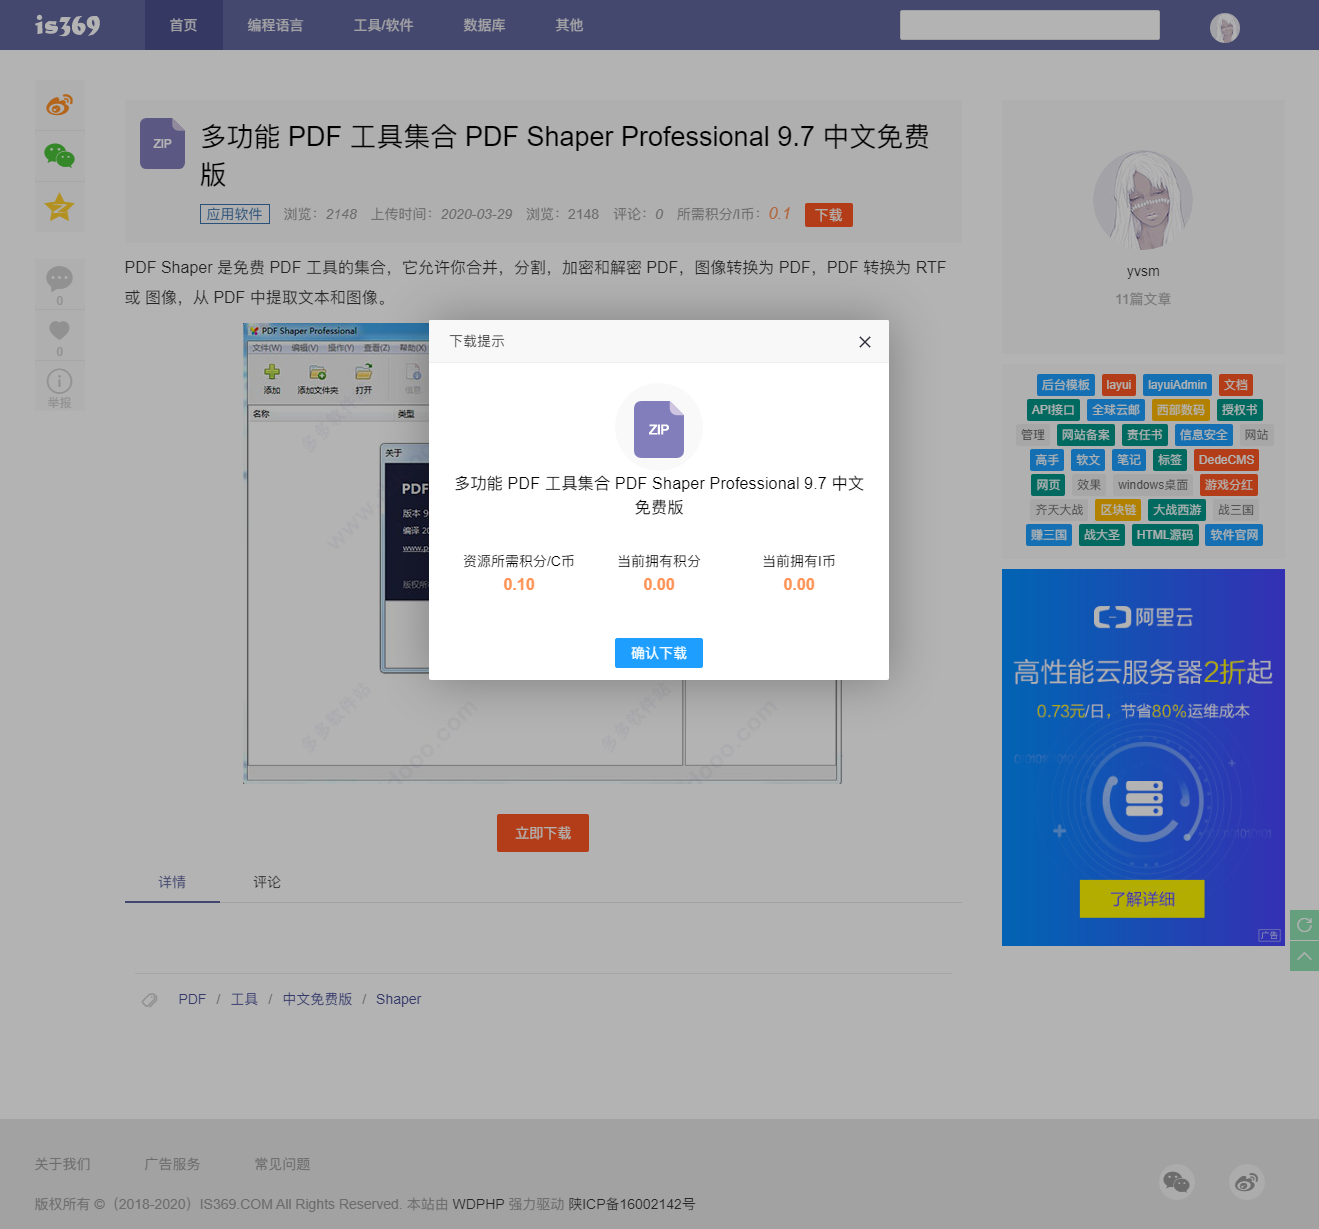The image size is (1319, 1229).
Task: Open 其他 navigation menu
Action: coord(569,25)
